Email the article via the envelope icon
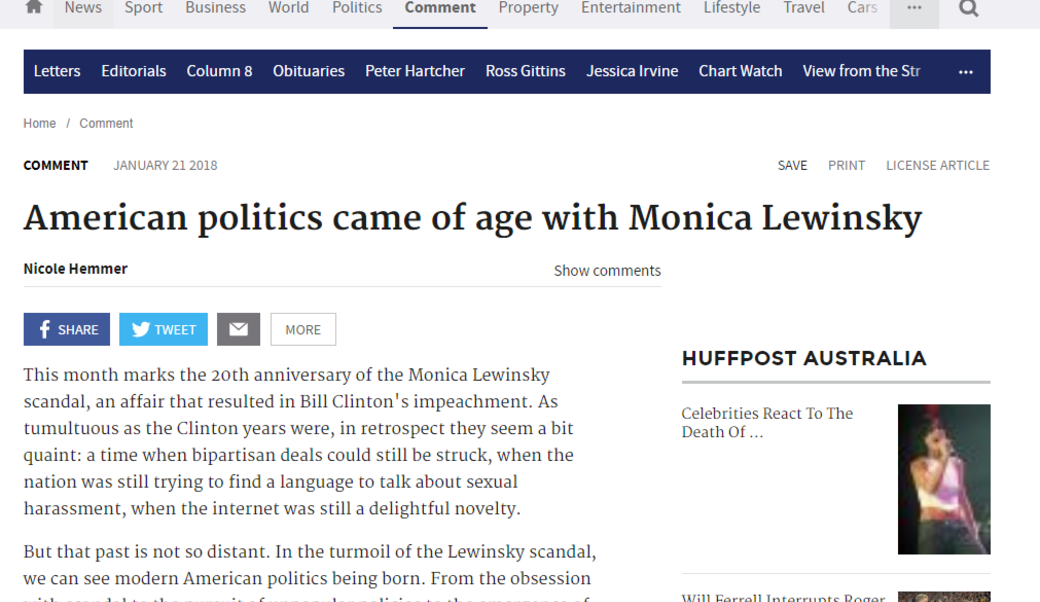The height and width of the screenshot is (602, 1040). pos(238,329)
